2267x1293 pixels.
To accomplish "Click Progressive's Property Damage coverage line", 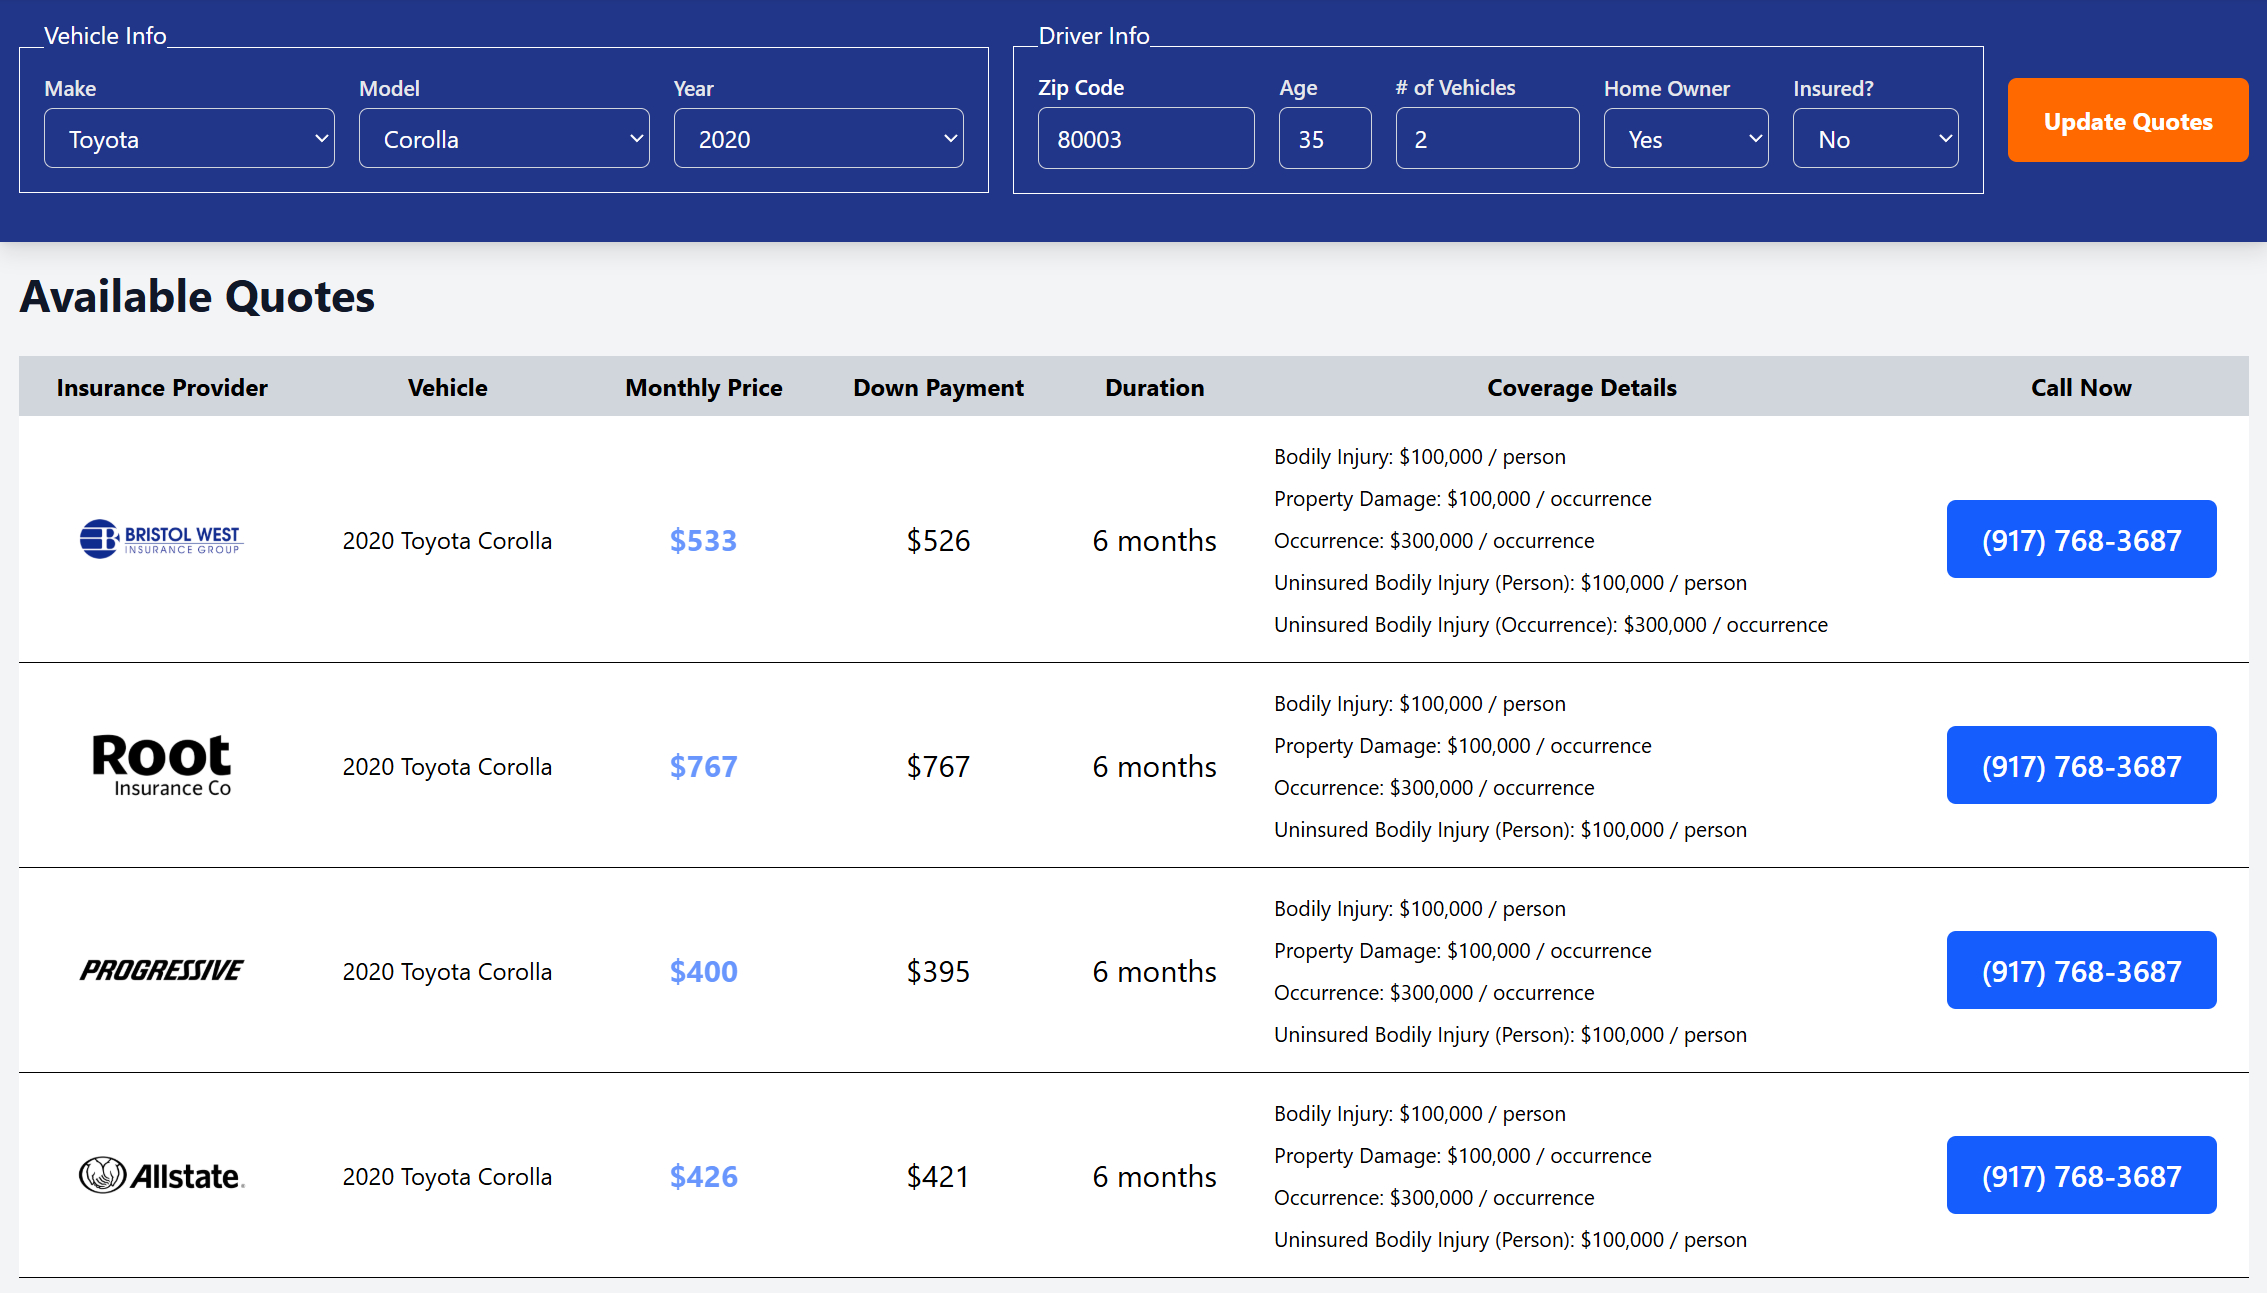I will click(x=1463, y=951).
